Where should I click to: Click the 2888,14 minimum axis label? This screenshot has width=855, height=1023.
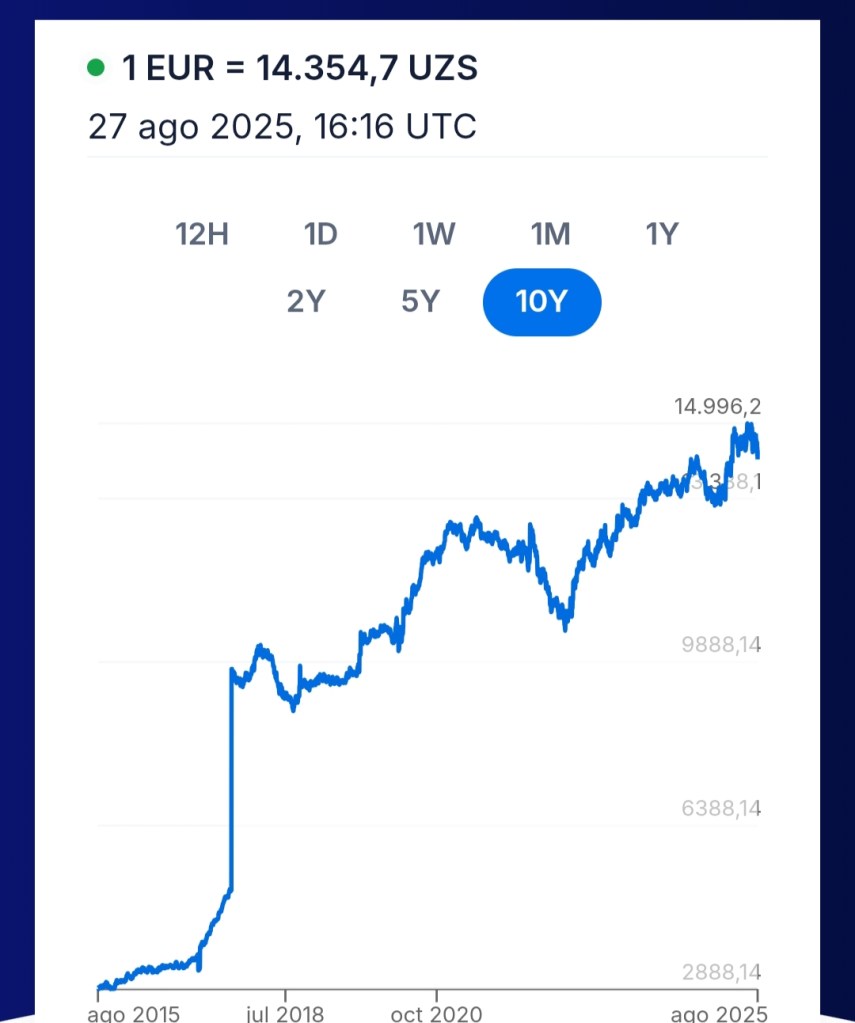721,971
